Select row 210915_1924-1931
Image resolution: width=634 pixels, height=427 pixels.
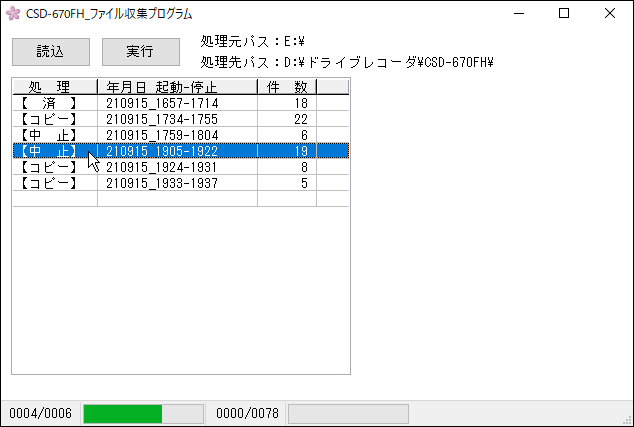tap(181, 167)
